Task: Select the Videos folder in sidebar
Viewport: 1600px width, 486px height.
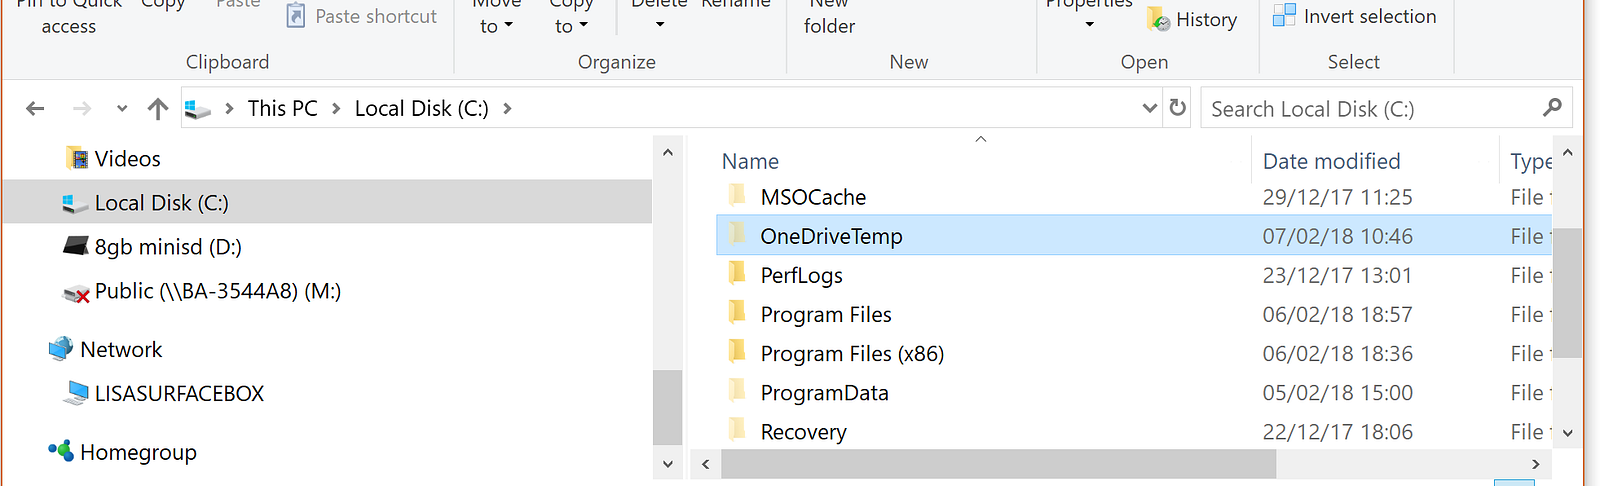Action: (x=127, y=159)
